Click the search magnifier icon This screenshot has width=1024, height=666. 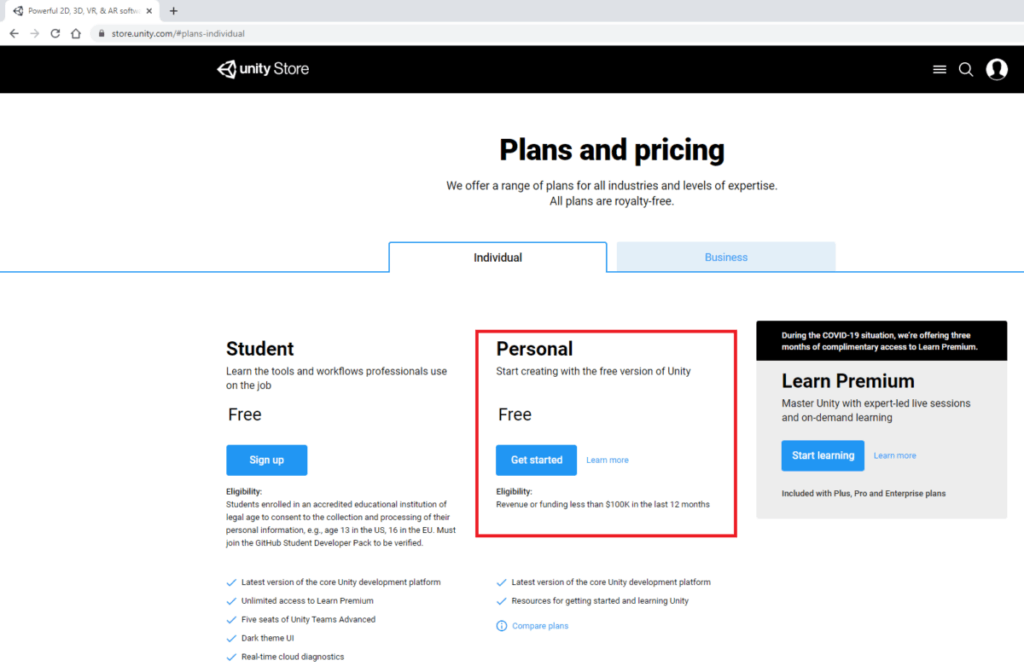pyautogui.click(x=966, y=69)
